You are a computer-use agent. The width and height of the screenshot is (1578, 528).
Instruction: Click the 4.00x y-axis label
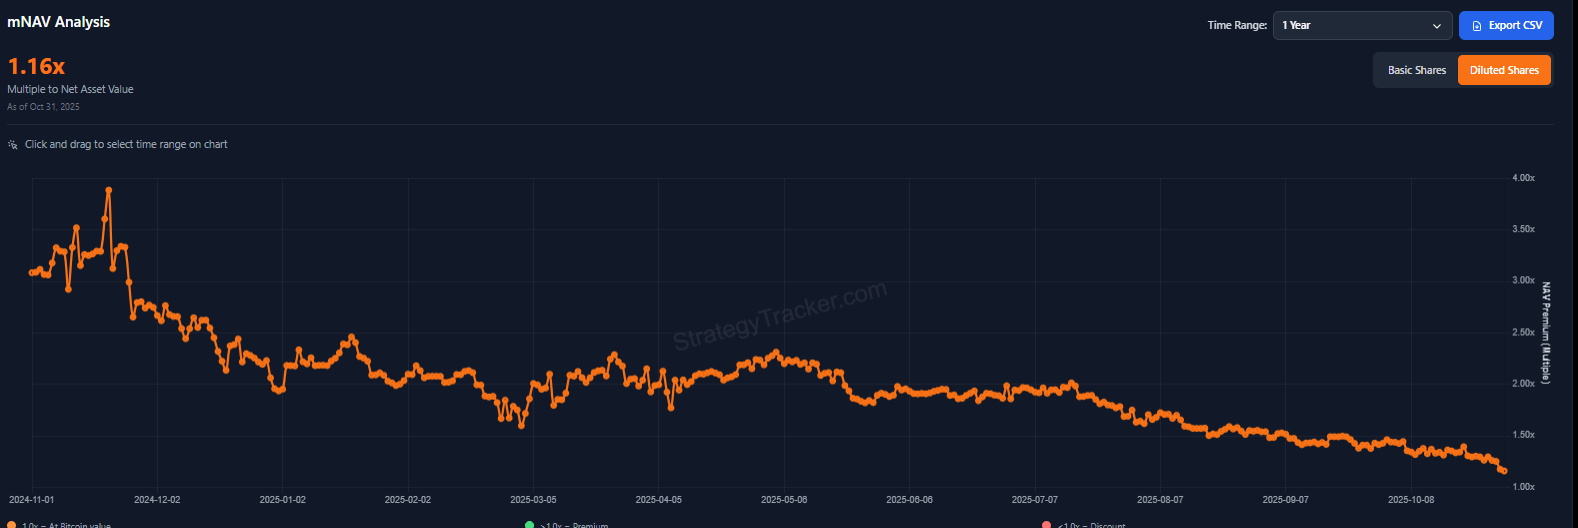(x=1523, y=178)
